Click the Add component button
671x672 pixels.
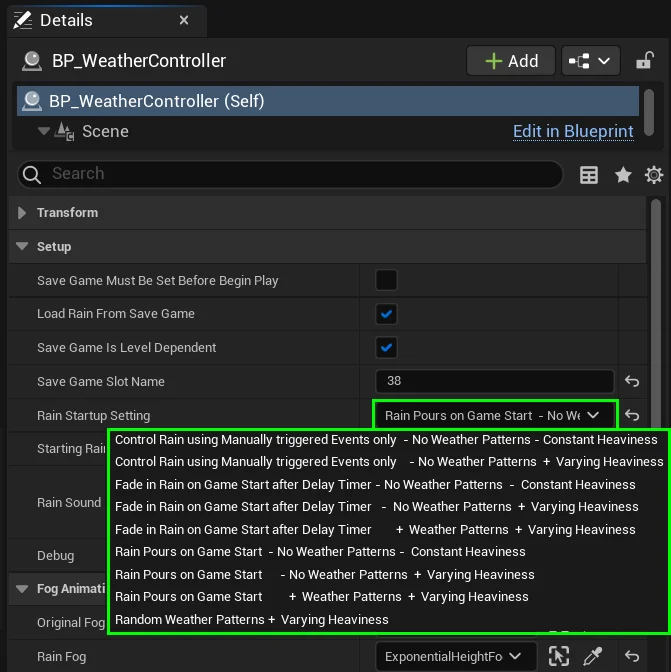click(510, 61)
